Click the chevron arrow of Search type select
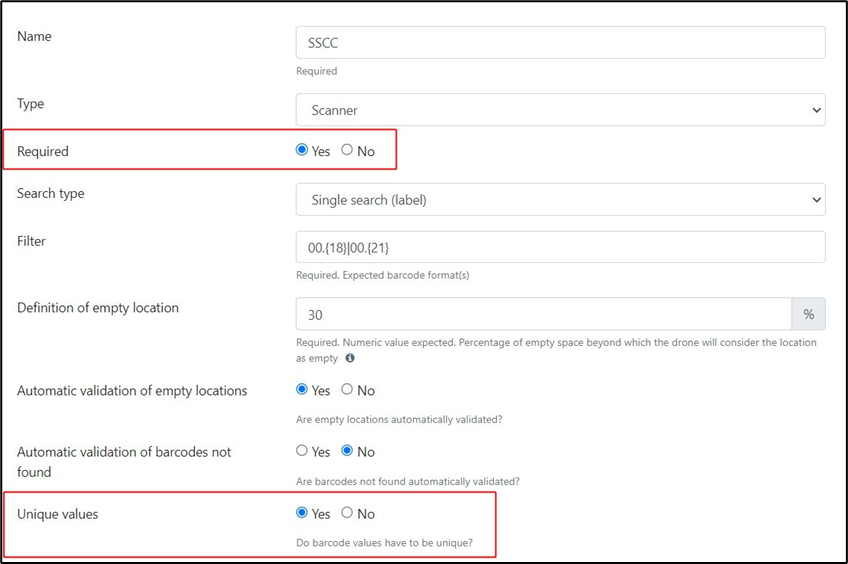The height and width of the screenshot is (564, 848). point(816,200)
